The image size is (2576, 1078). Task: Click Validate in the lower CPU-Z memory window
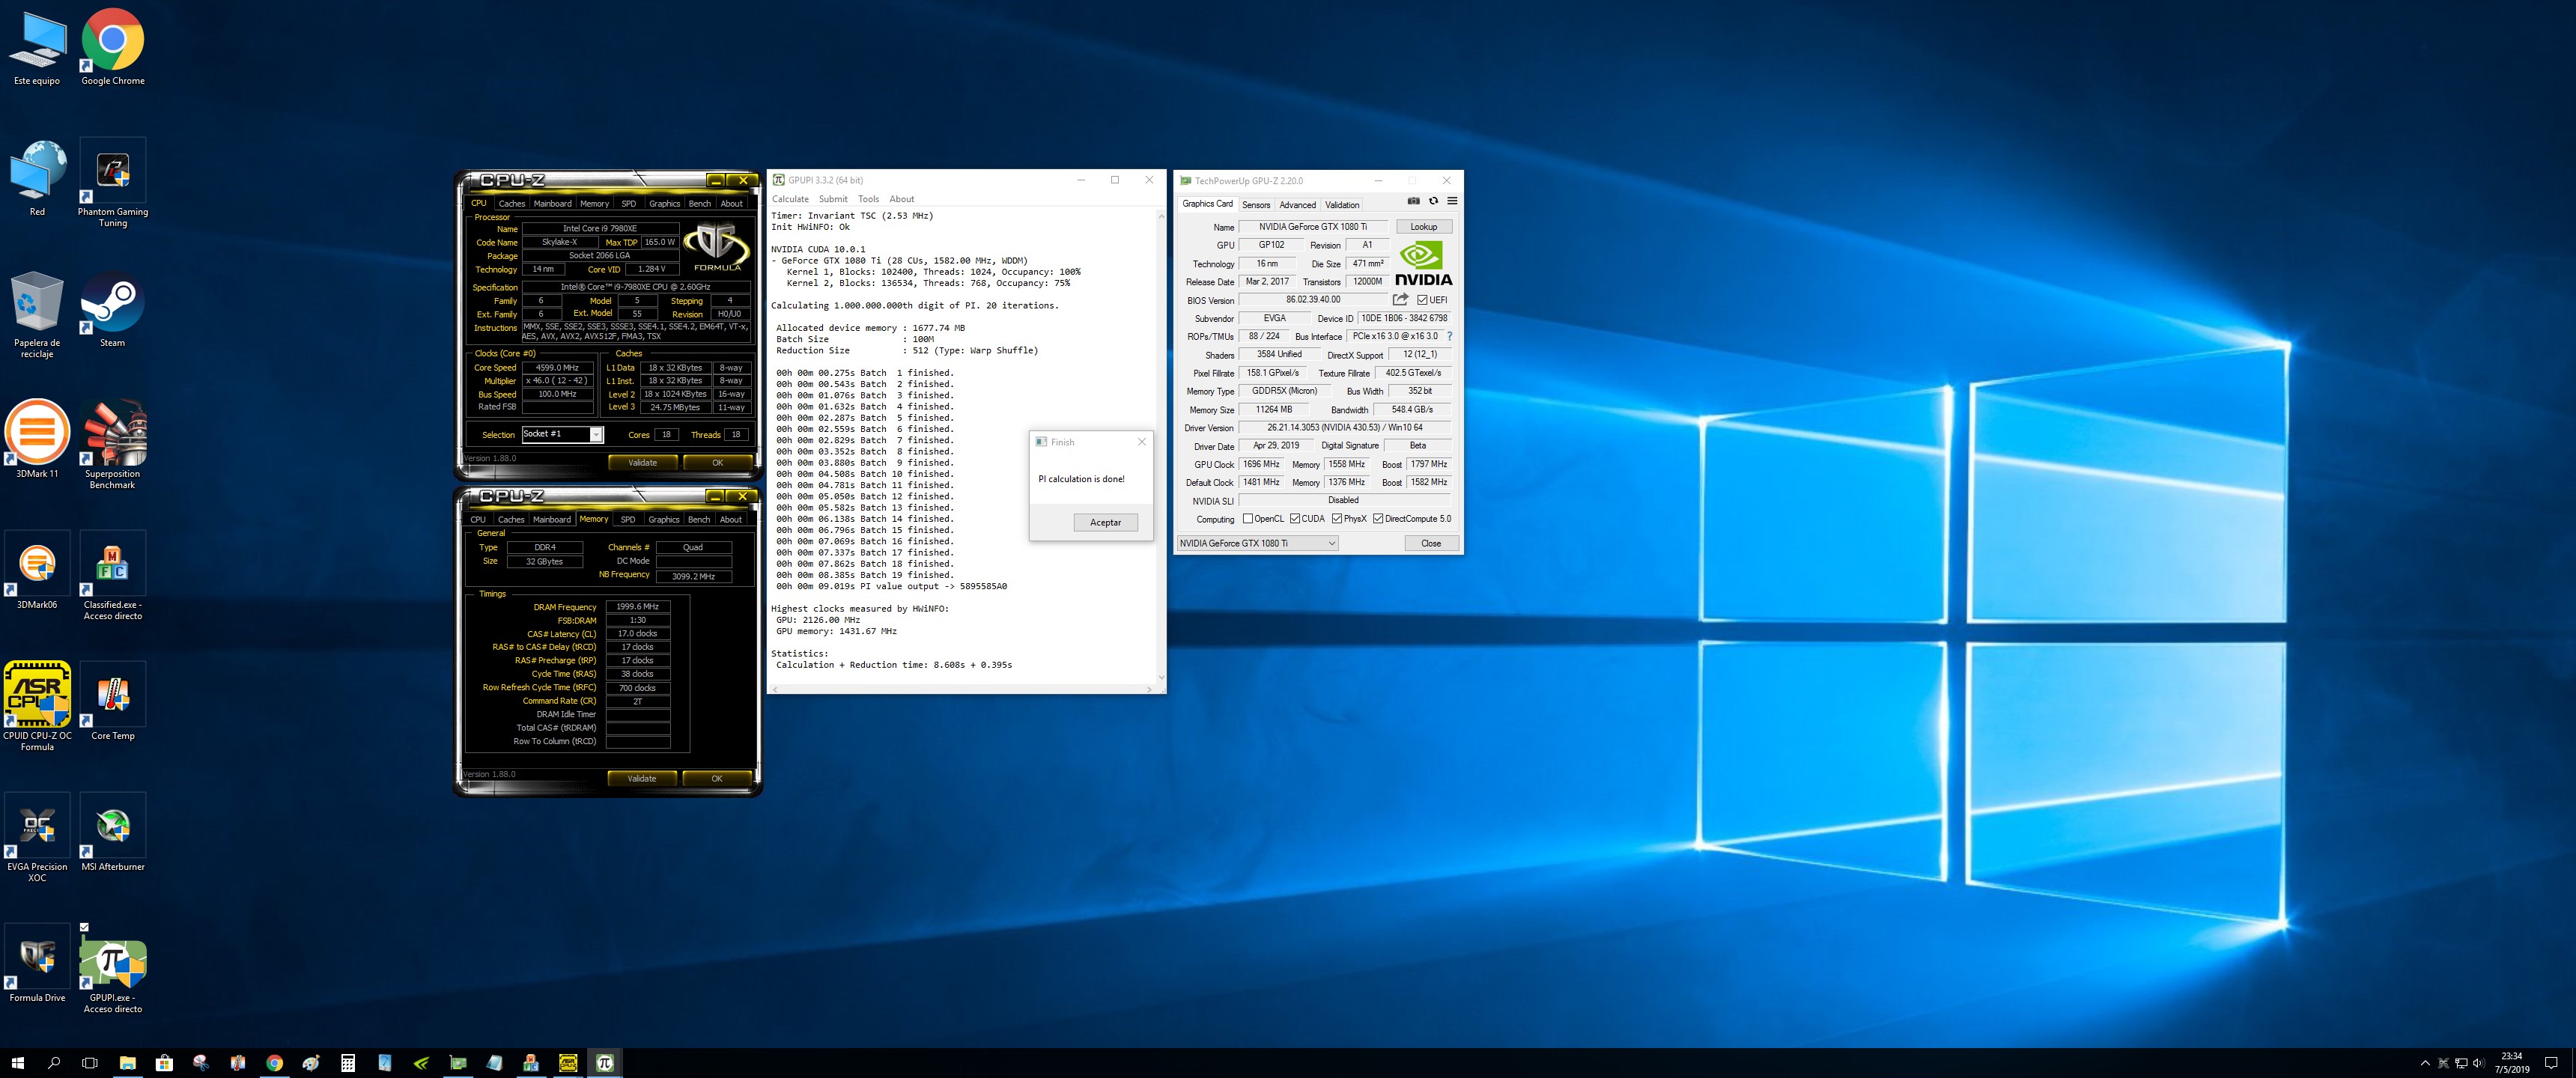pyautogui.click(x=642, y=778)
